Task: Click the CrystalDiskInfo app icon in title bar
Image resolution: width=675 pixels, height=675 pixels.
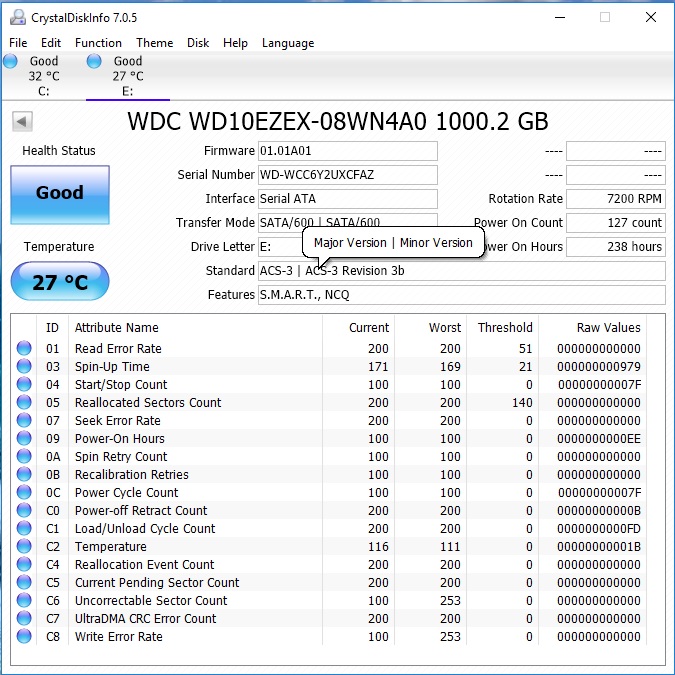Action: 18,17
